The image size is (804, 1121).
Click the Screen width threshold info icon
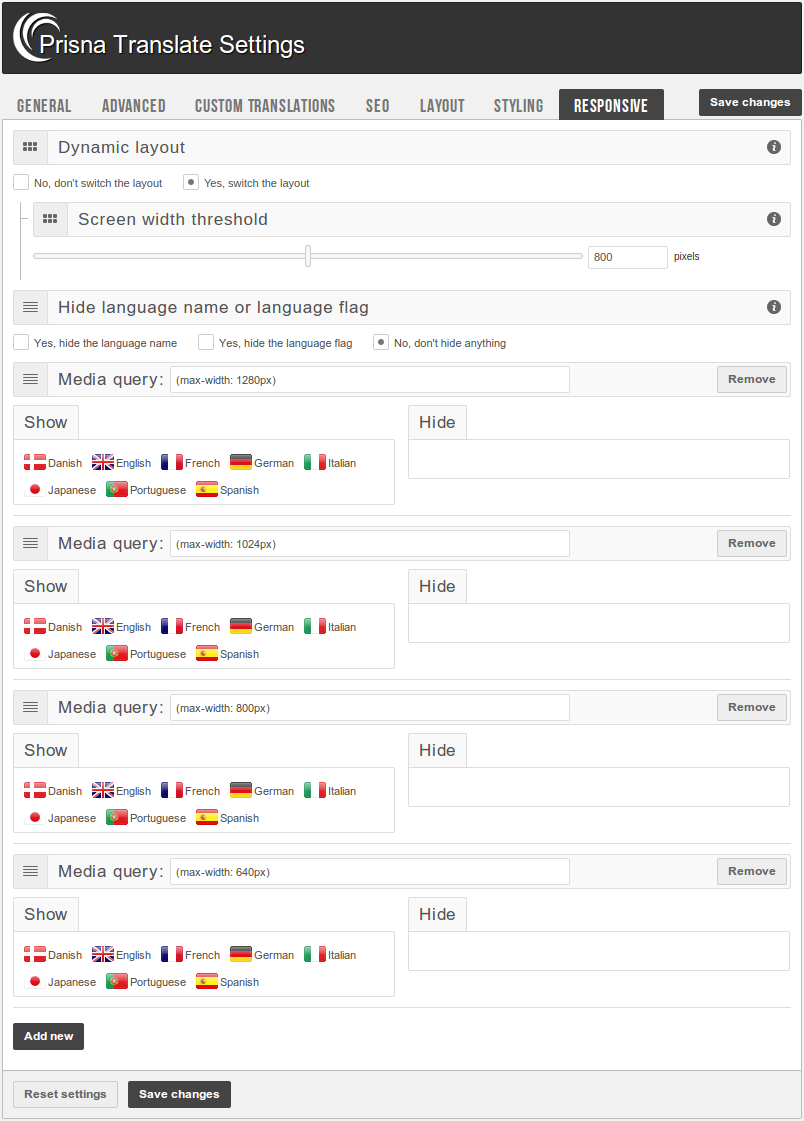pyautogui.click(x=774, y=219)
